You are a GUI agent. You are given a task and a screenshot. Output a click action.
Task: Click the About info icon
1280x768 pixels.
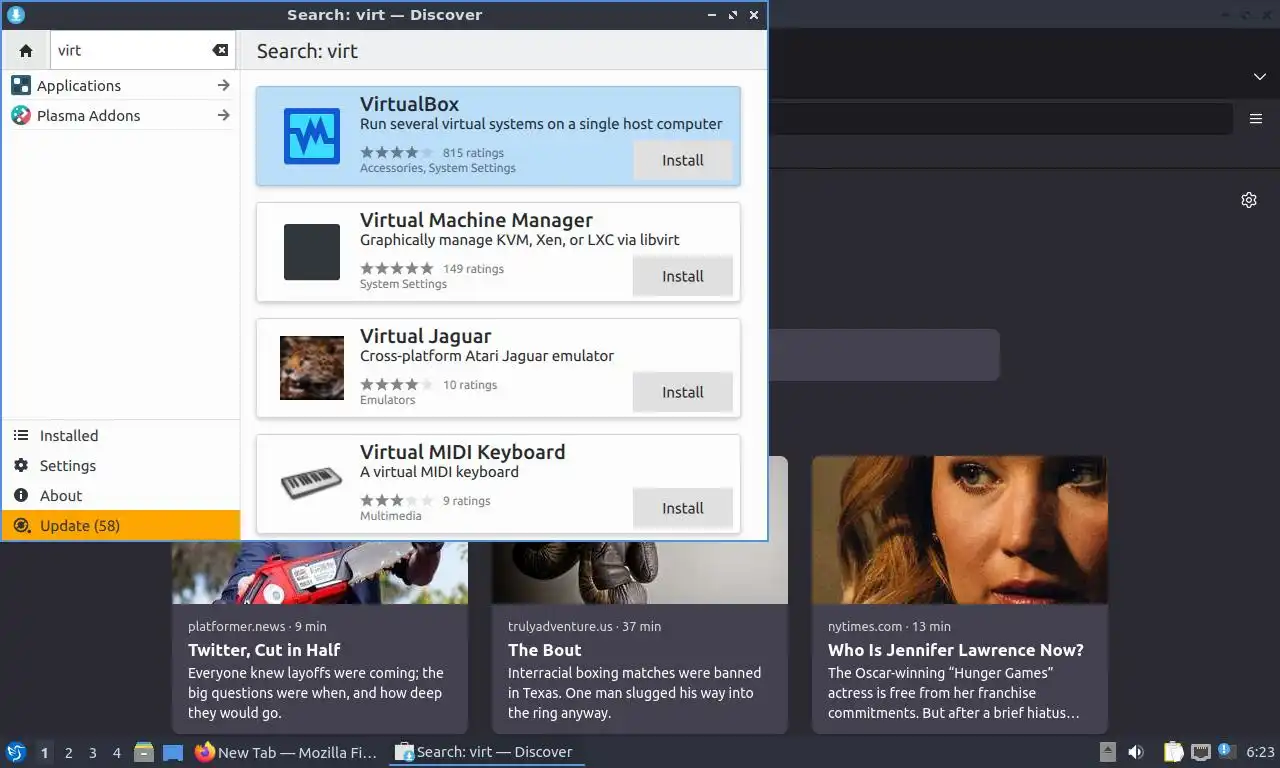(x=21, y=495)
